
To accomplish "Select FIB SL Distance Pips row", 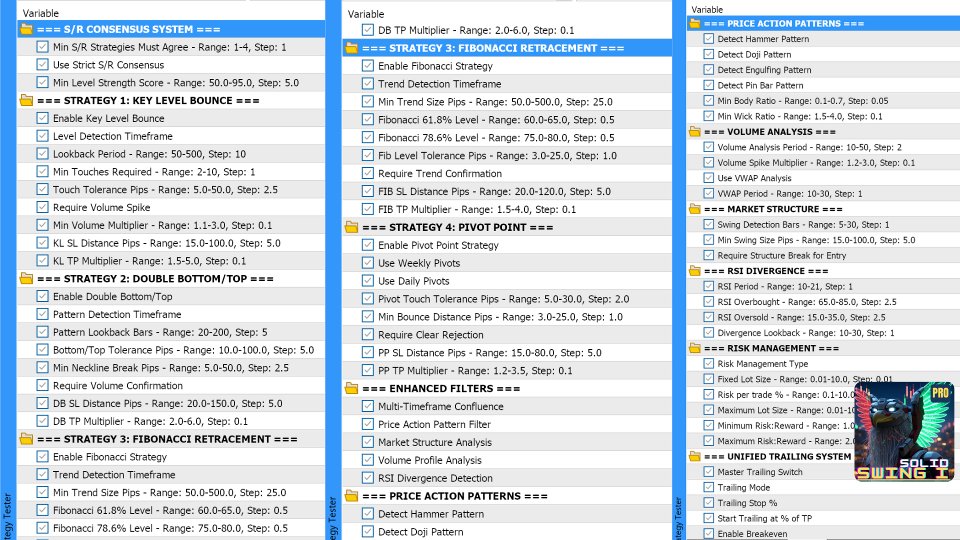I will pyautogui.click(x=507, y=191).
